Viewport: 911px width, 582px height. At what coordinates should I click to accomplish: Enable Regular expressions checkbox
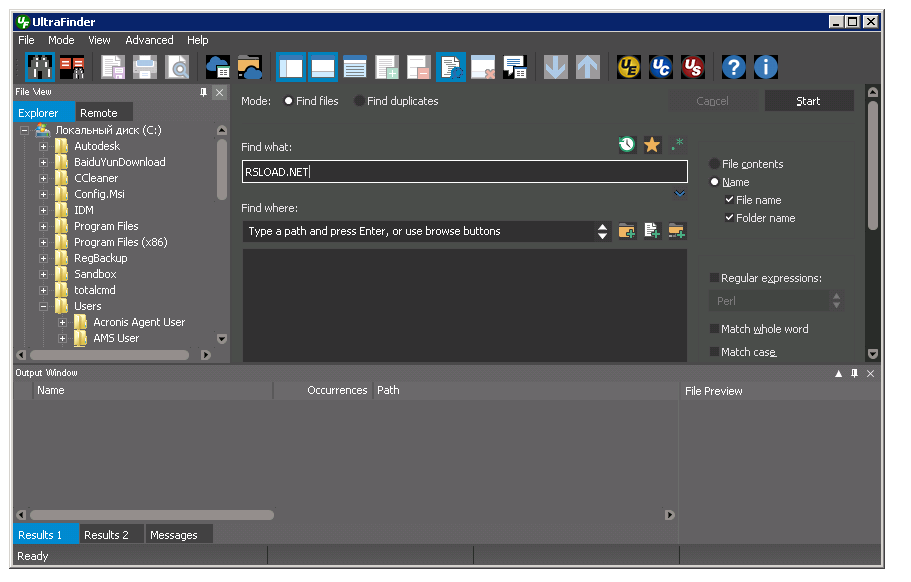[715, 278]
